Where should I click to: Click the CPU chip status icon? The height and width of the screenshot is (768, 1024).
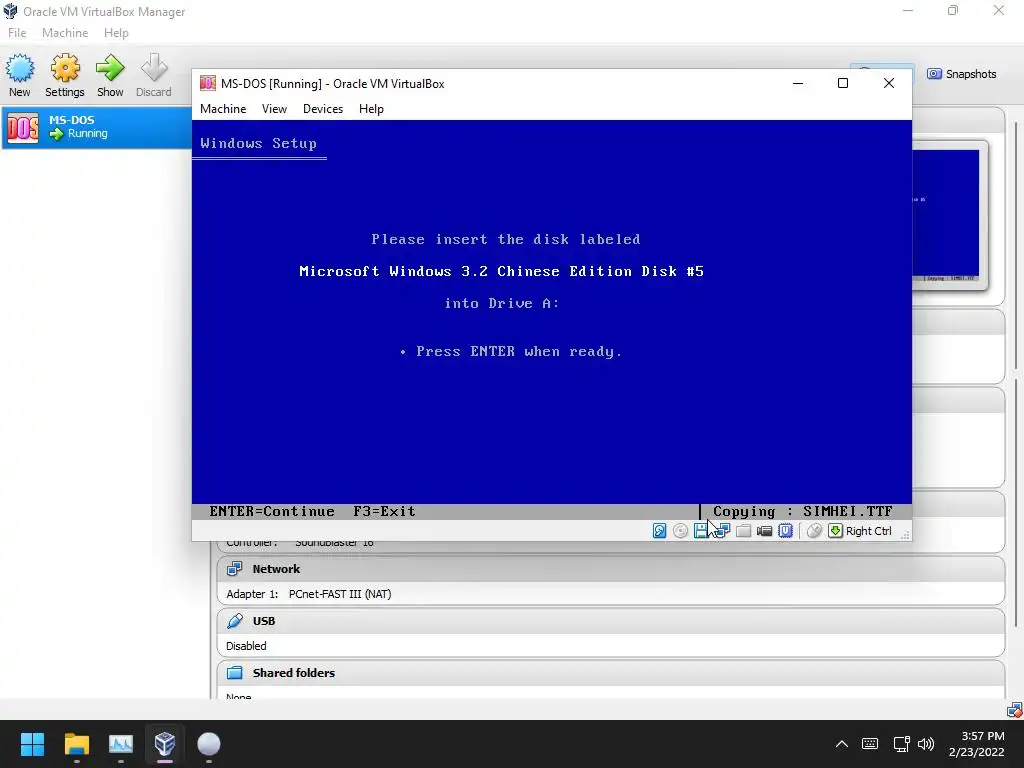[x=785, y=531]
